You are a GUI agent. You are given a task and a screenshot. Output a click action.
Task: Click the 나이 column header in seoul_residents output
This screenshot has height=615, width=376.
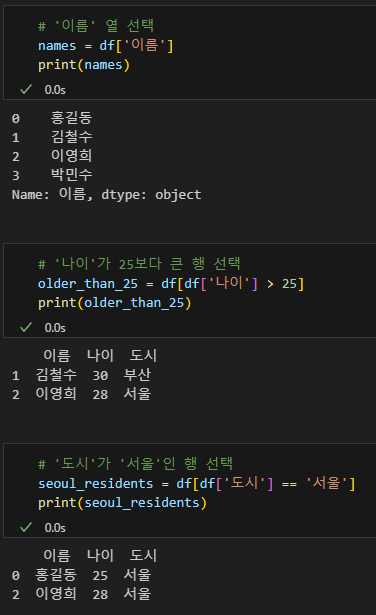point(100,555)
